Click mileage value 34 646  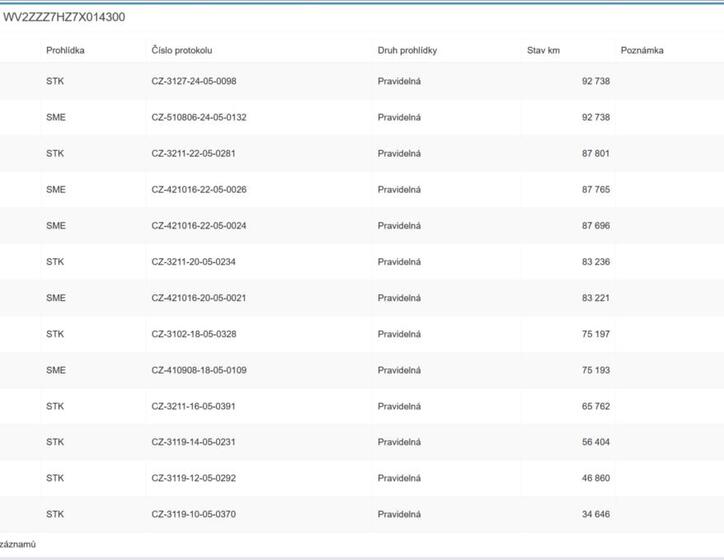tap(596, 514)
